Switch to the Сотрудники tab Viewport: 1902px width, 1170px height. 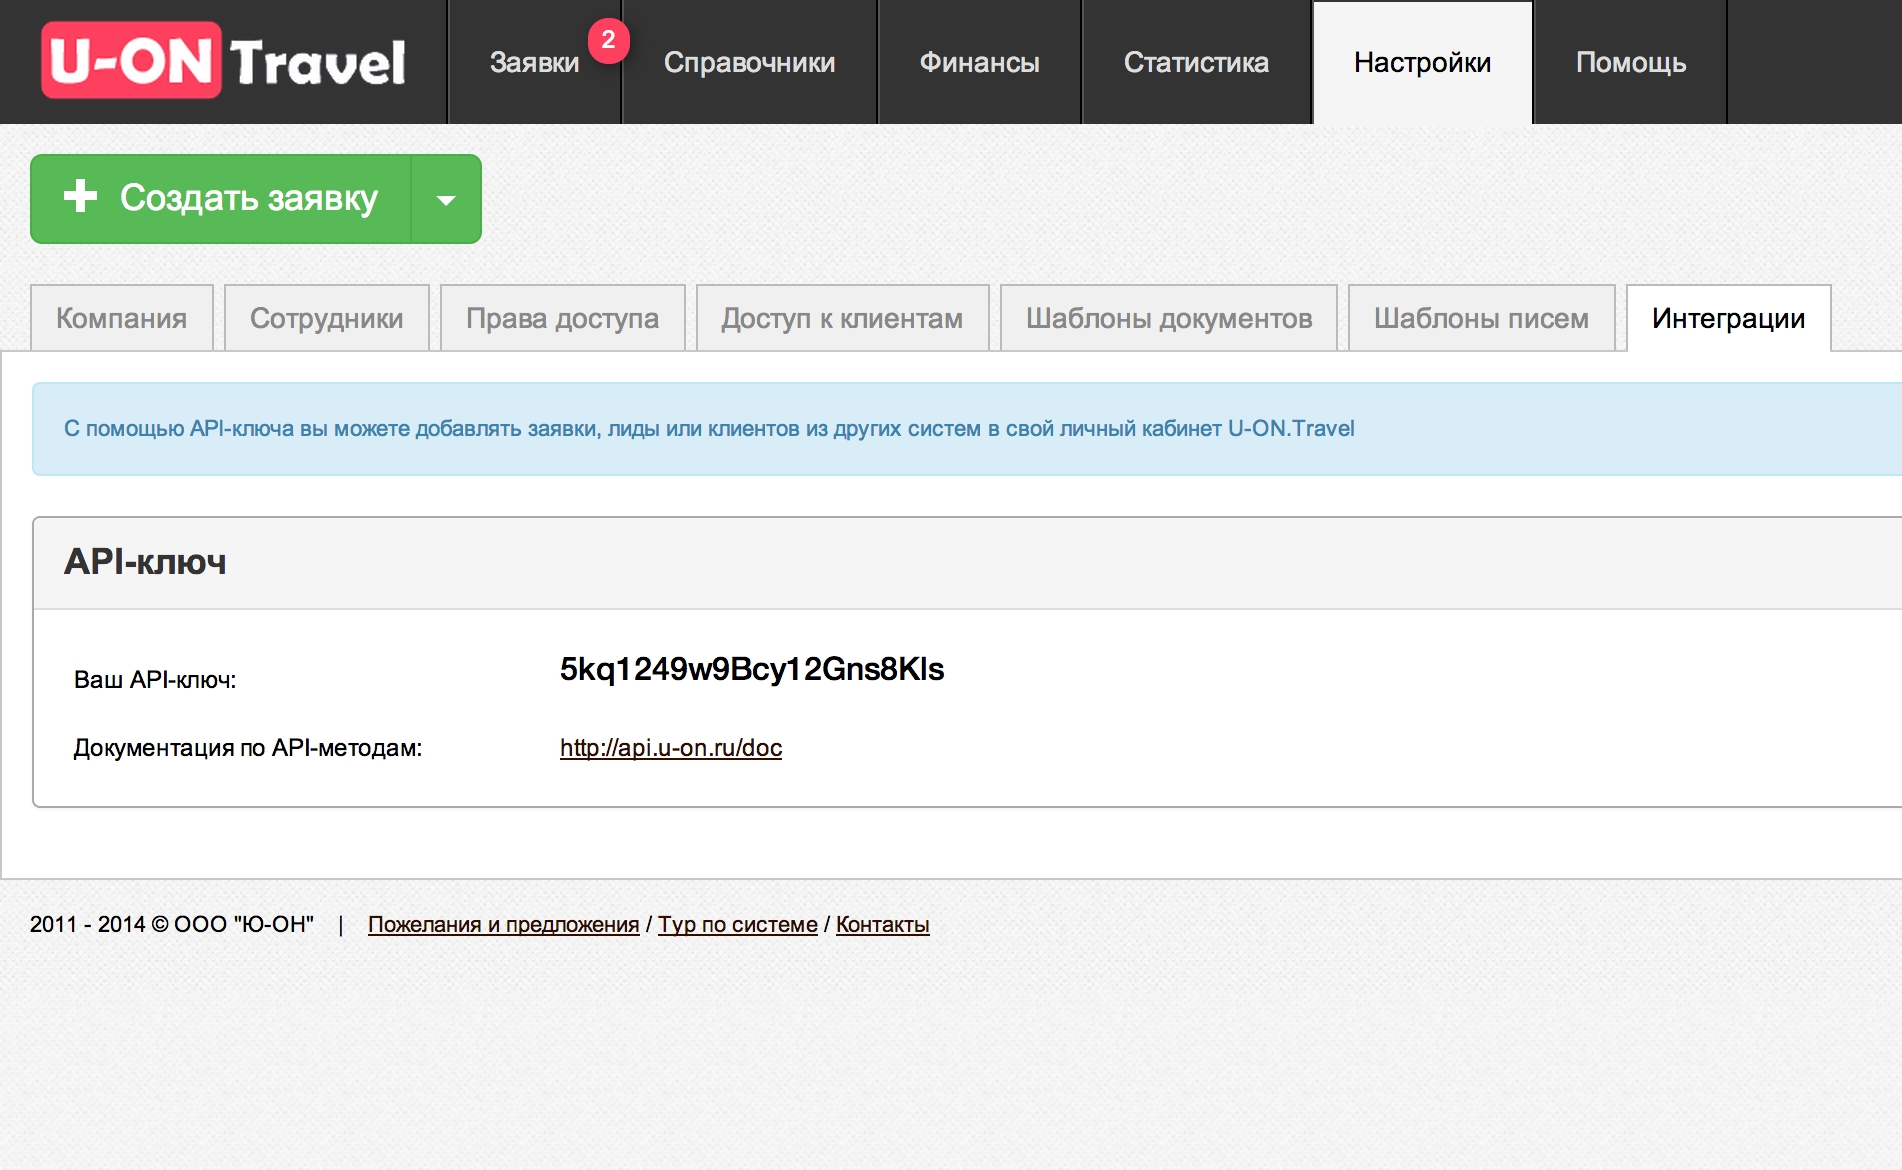tap(327, 319)
